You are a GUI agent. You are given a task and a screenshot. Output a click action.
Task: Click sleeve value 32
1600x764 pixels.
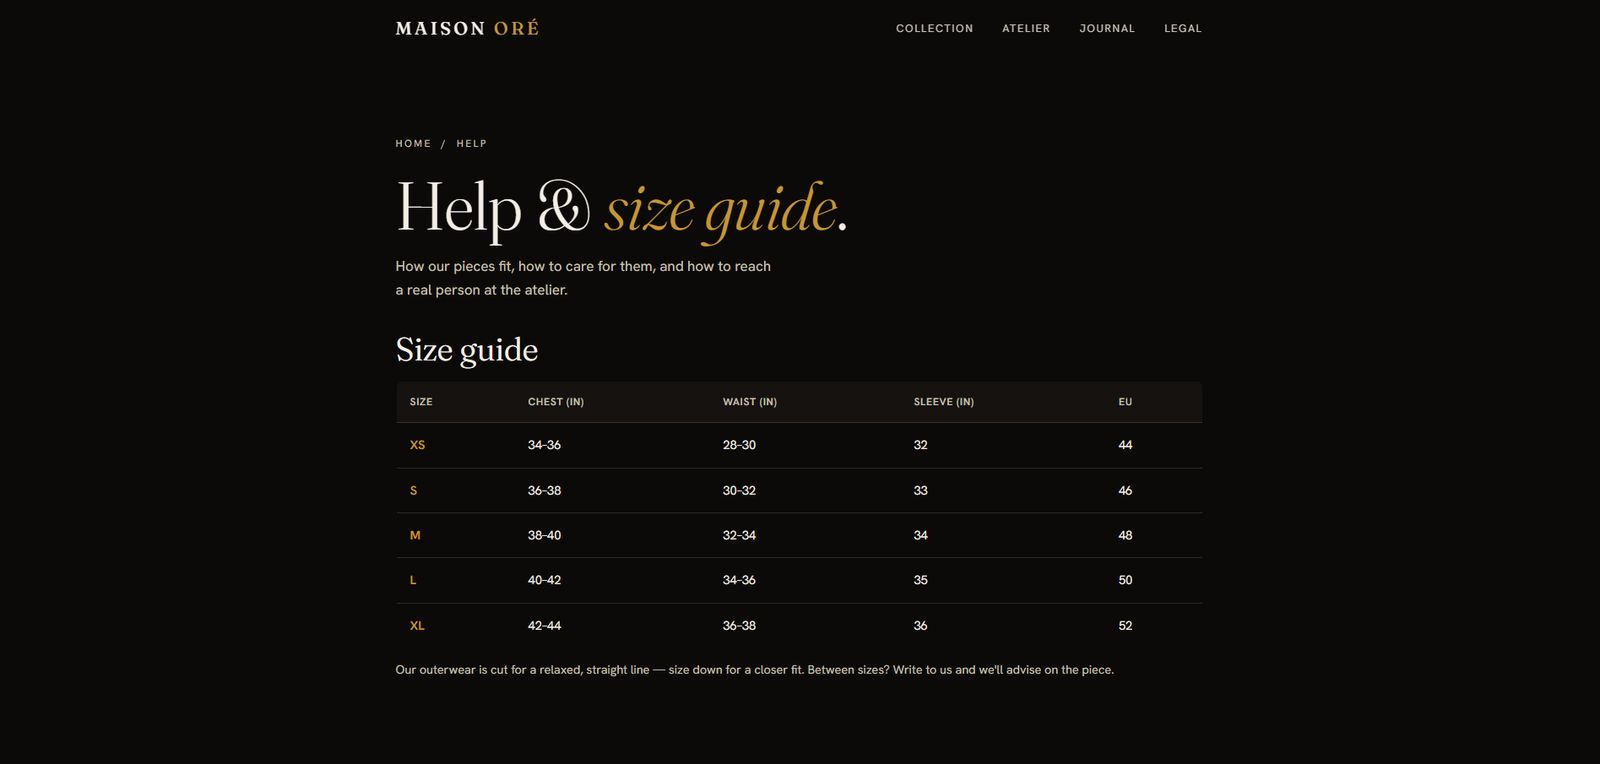pos(920,445)
